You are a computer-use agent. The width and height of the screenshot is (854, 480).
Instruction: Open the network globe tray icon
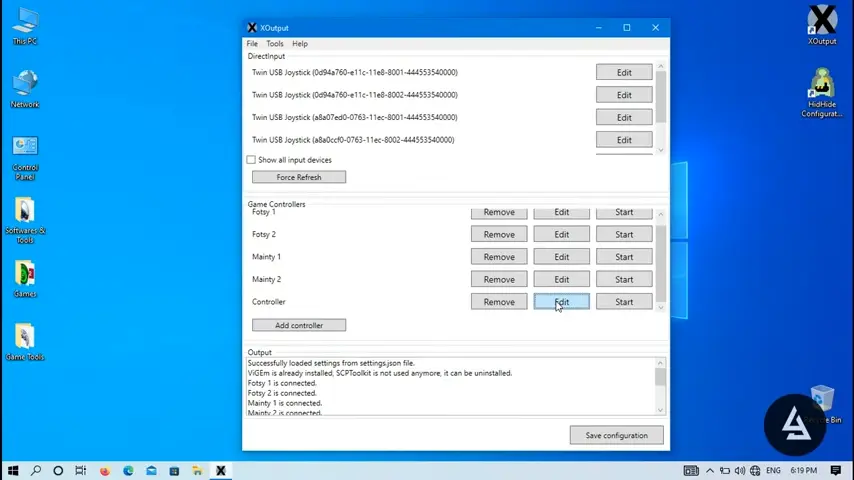(755, 471)
